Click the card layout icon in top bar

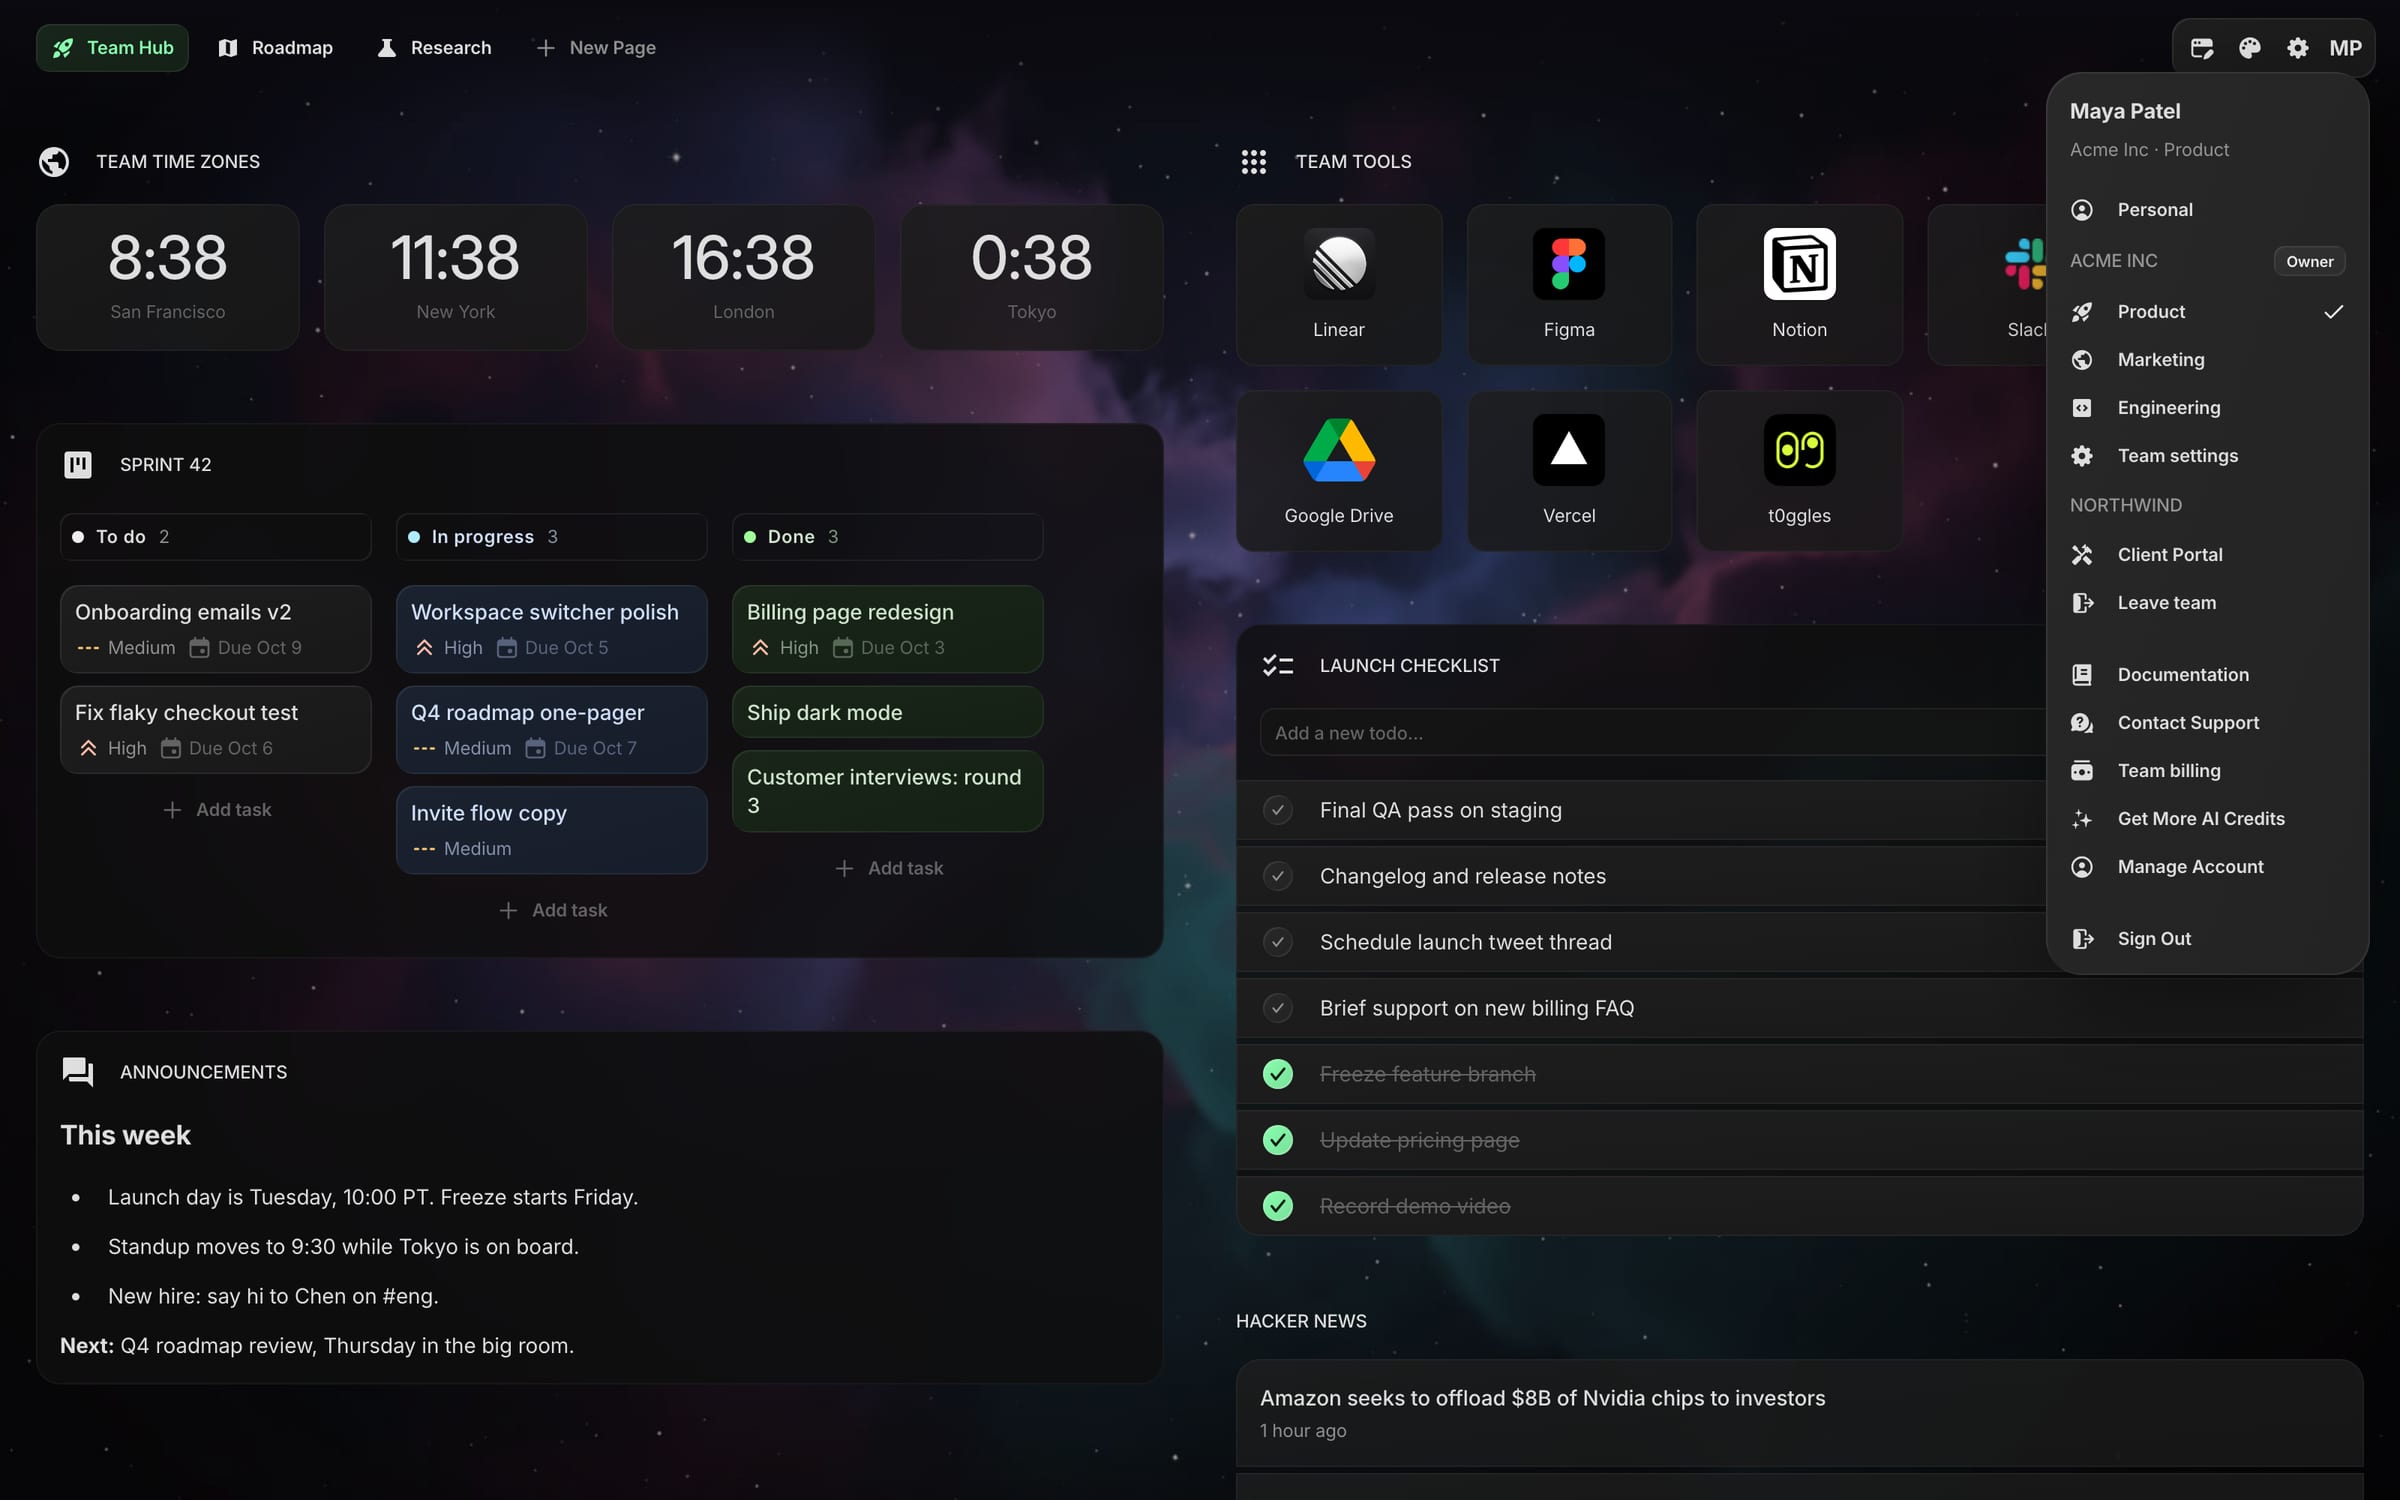pos(2201,48)
